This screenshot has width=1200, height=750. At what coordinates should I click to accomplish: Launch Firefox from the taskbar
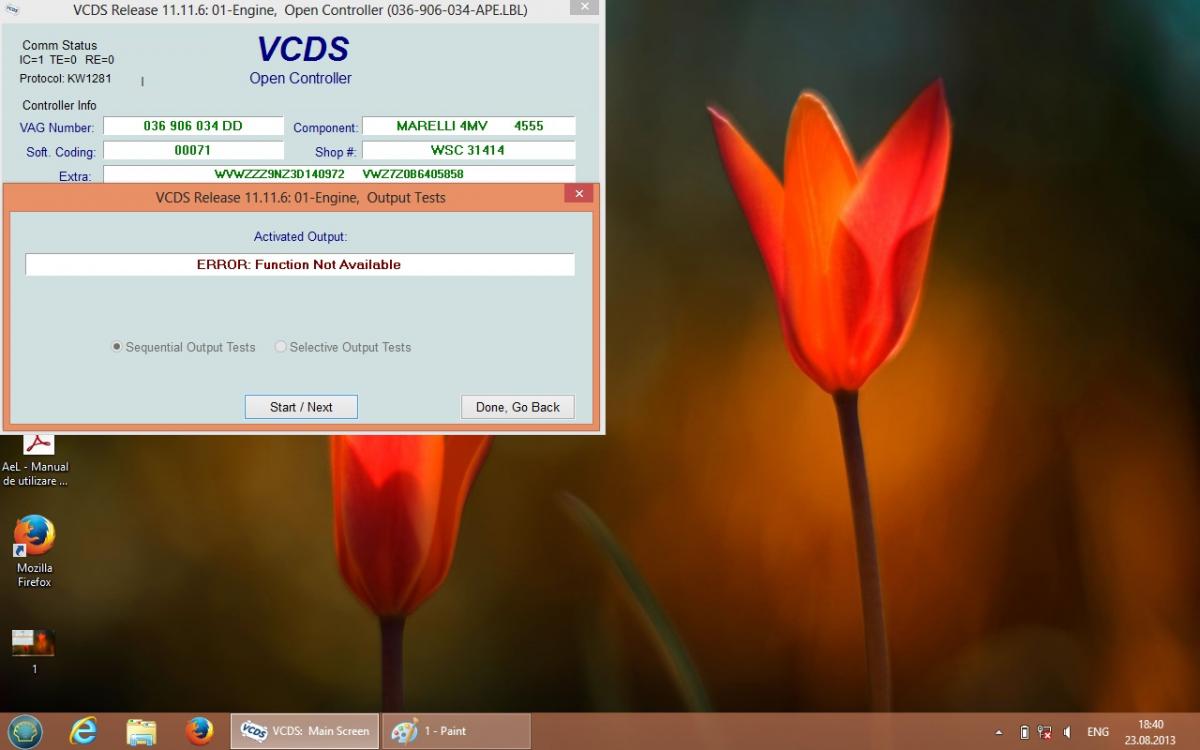point(199,731)
